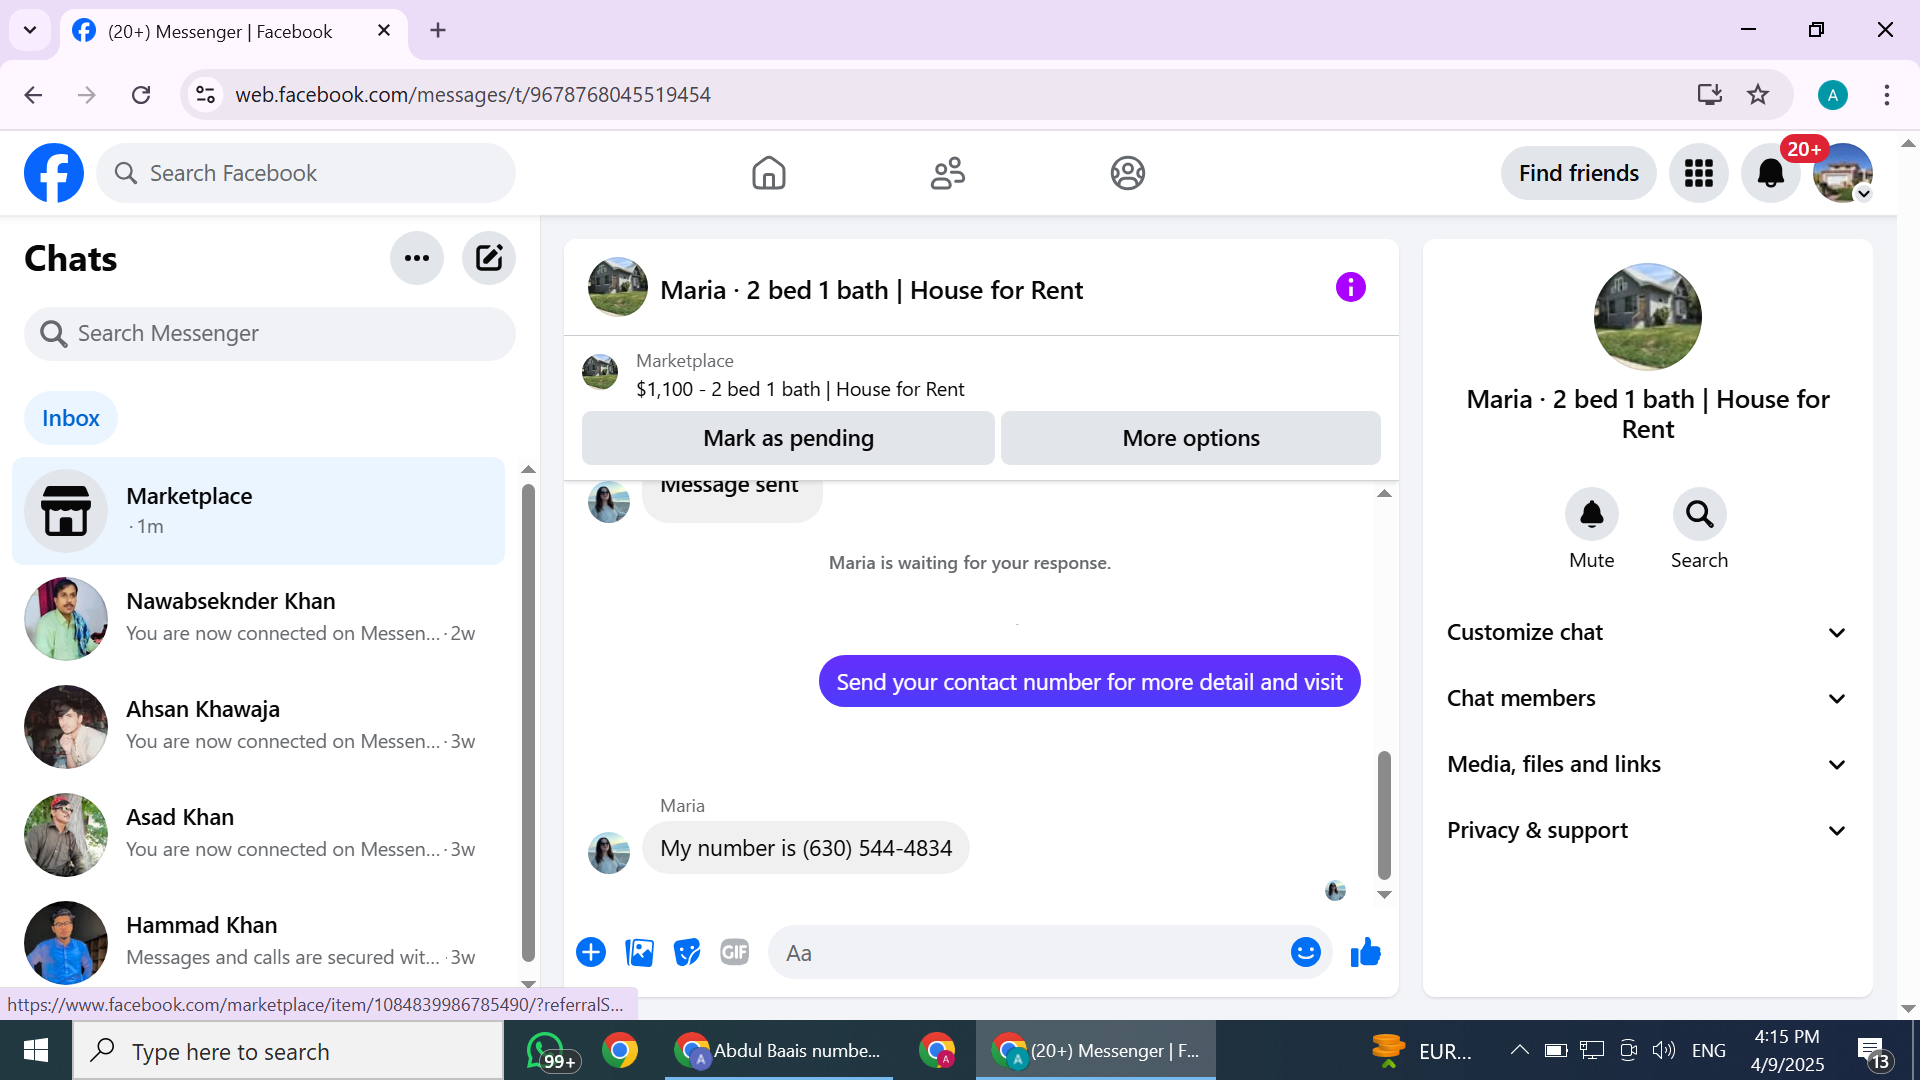Open the tab search dropdown arrow
Screen dimensions: 1920x1080
pos(30,30)
